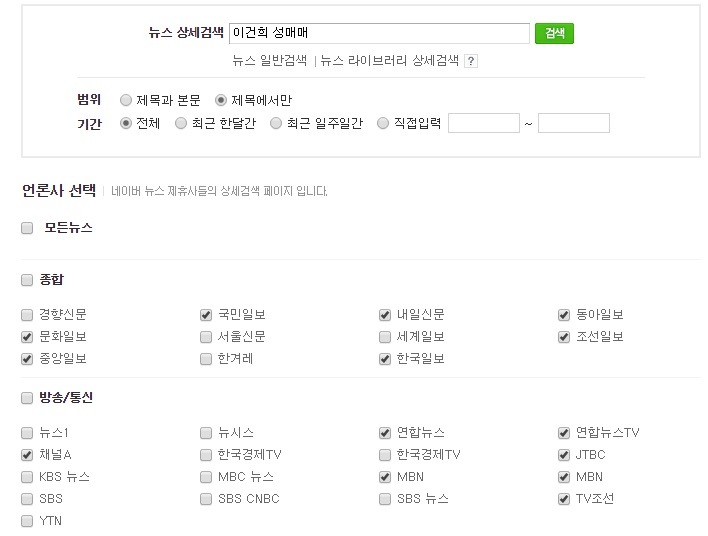The height and width of the screenshot is (536, 708).
Task: Click the 이건희 성매매 search text box
Action: click(x=379, y=33)
